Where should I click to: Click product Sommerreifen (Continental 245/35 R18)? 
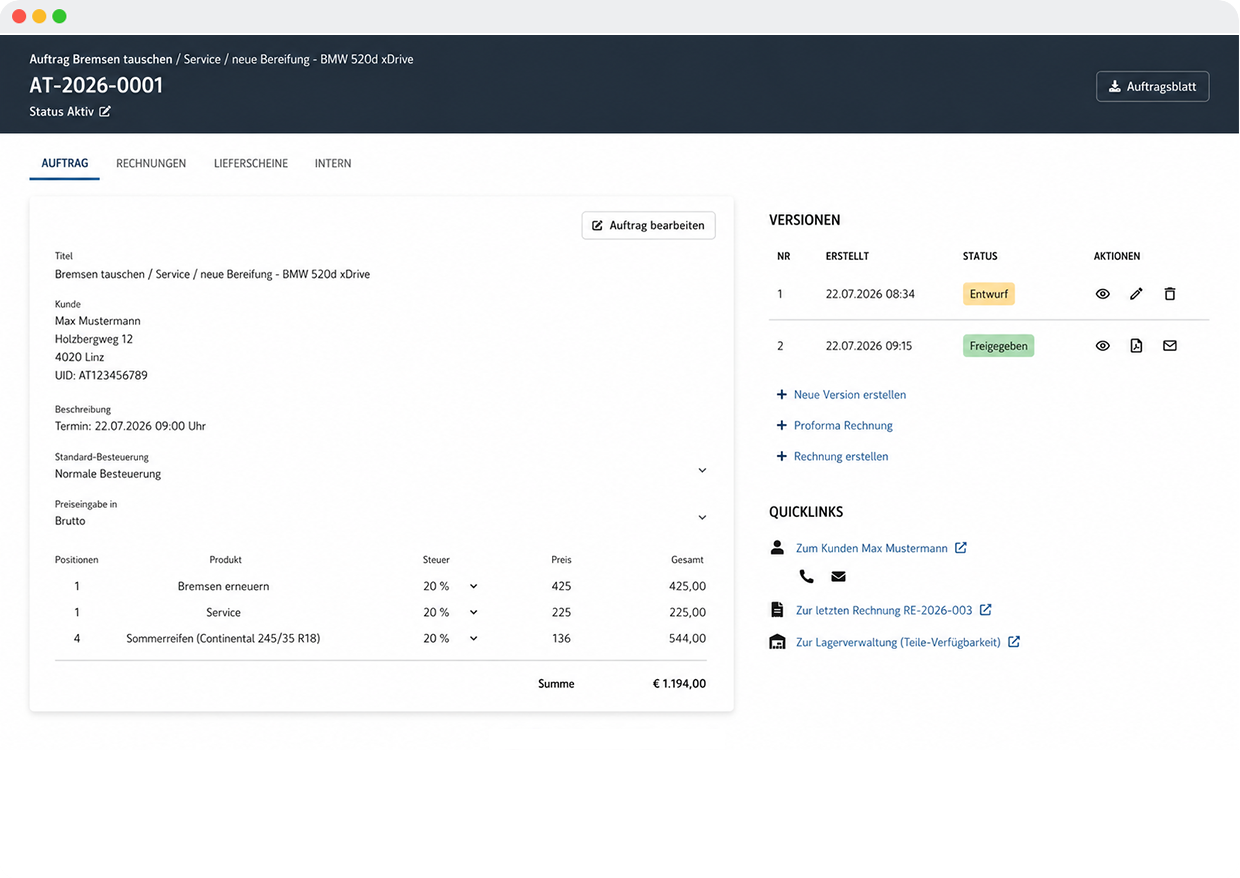pyautogui.click(x=223, y=638)
